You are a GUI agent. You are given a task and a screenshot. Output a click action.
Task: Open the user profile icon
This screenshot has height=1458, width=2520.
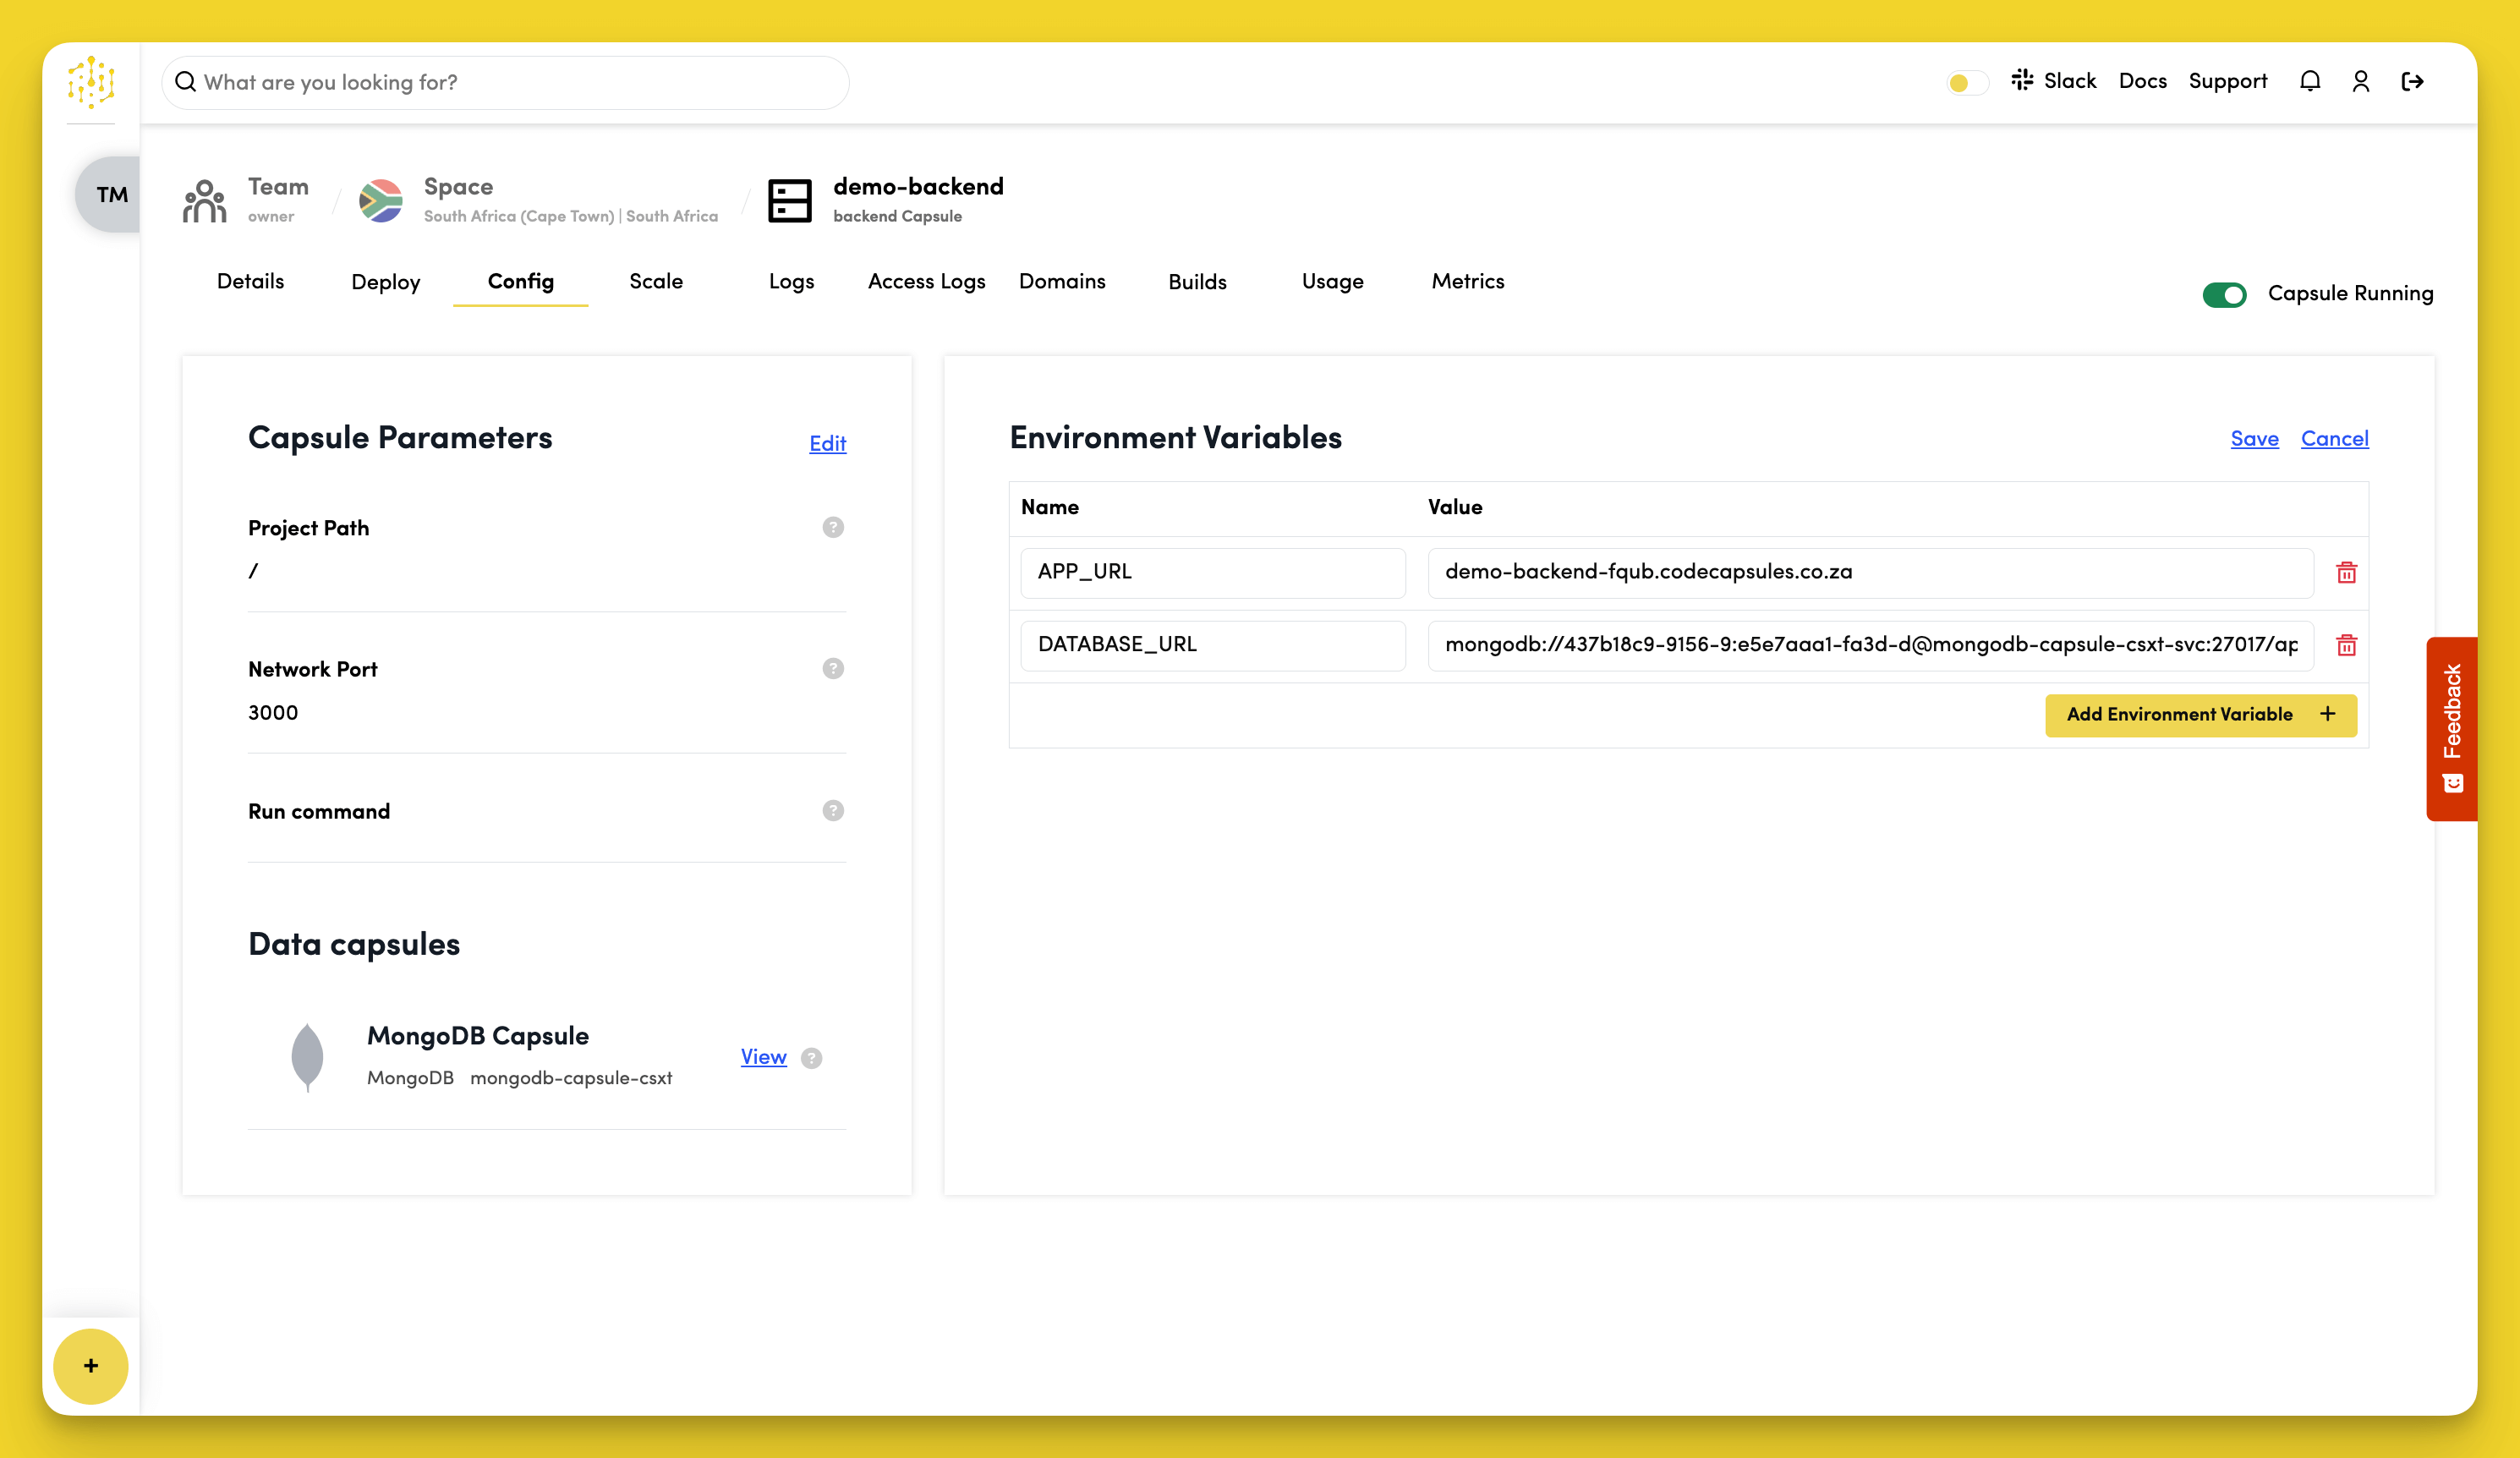point(2360,81)
